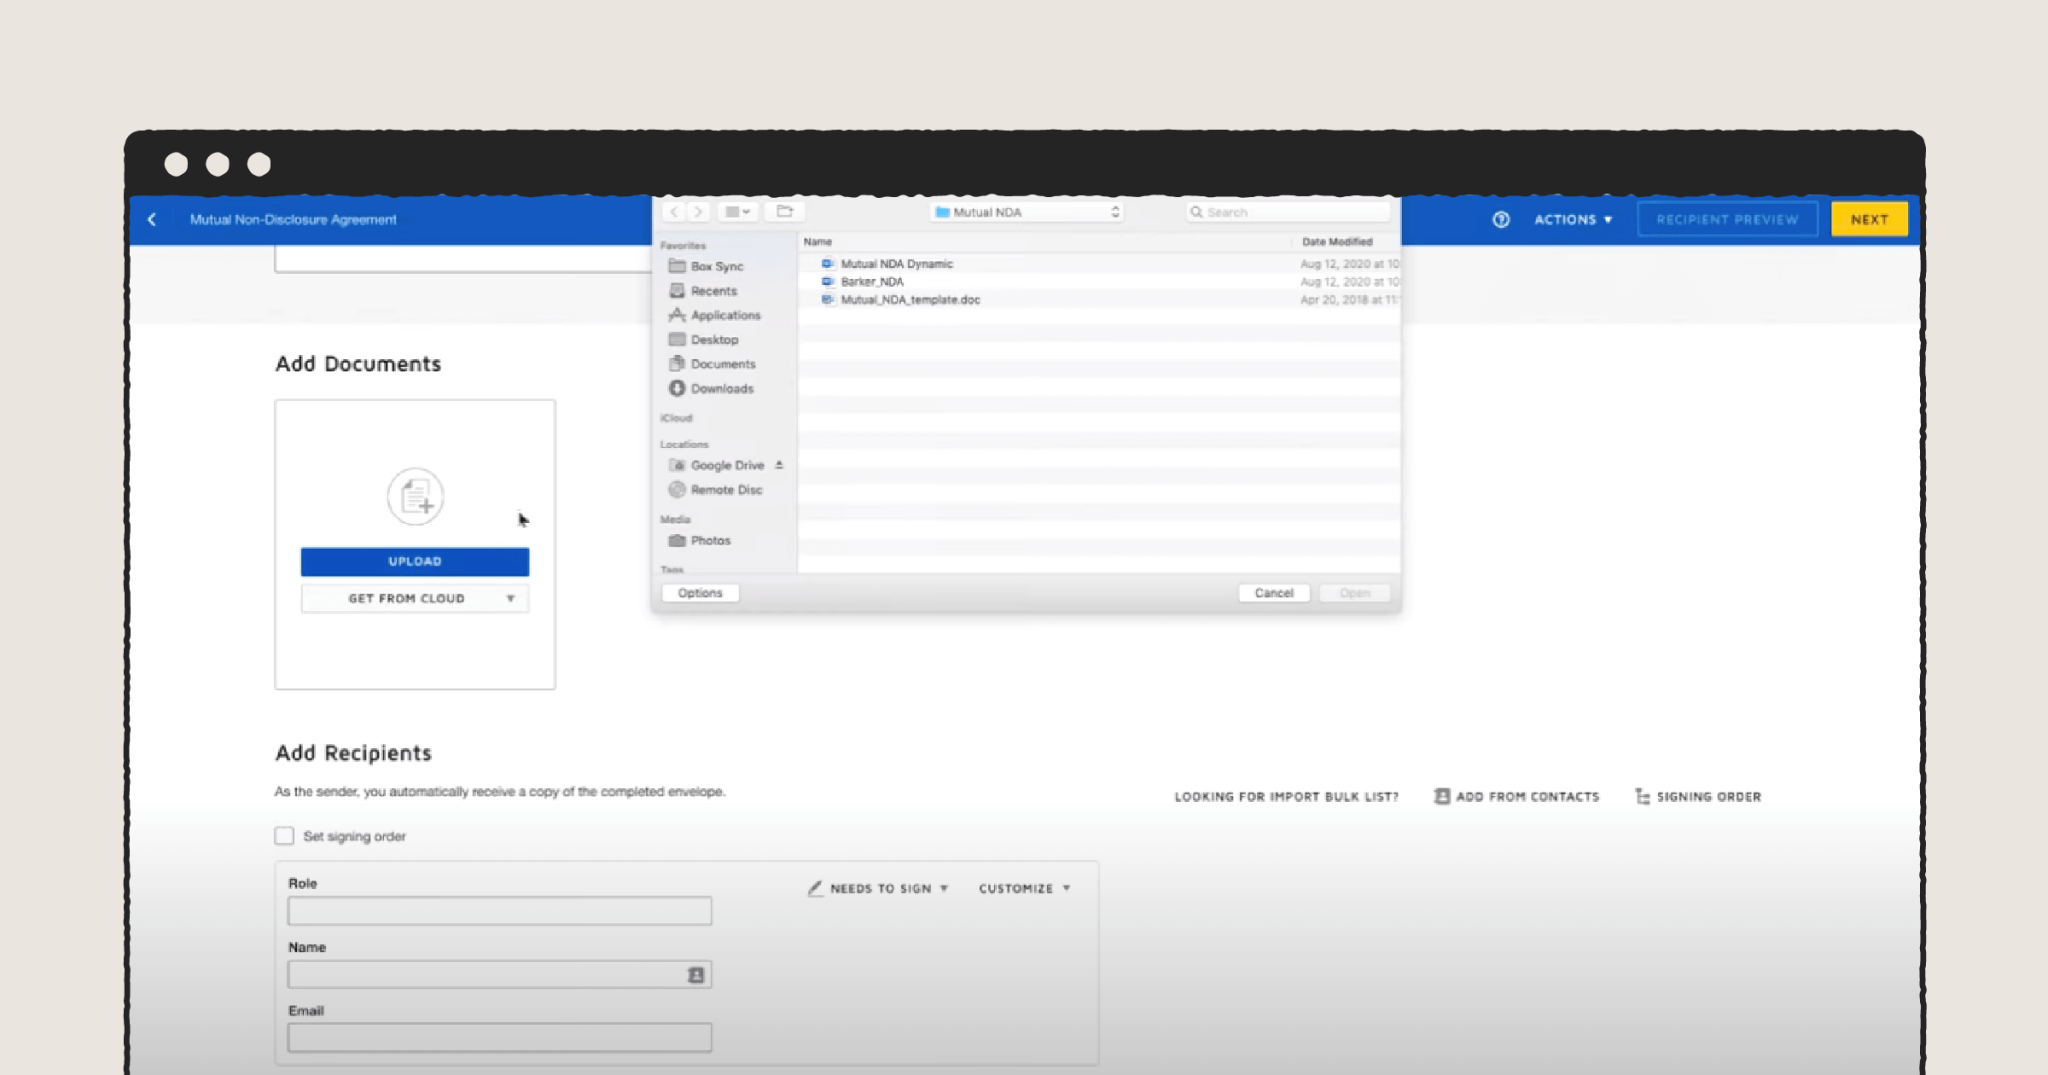This screenshot has width=2048, height=1075.
Task: Click the contacts icon inside the Name field
Action: click(x=694, y=973)
